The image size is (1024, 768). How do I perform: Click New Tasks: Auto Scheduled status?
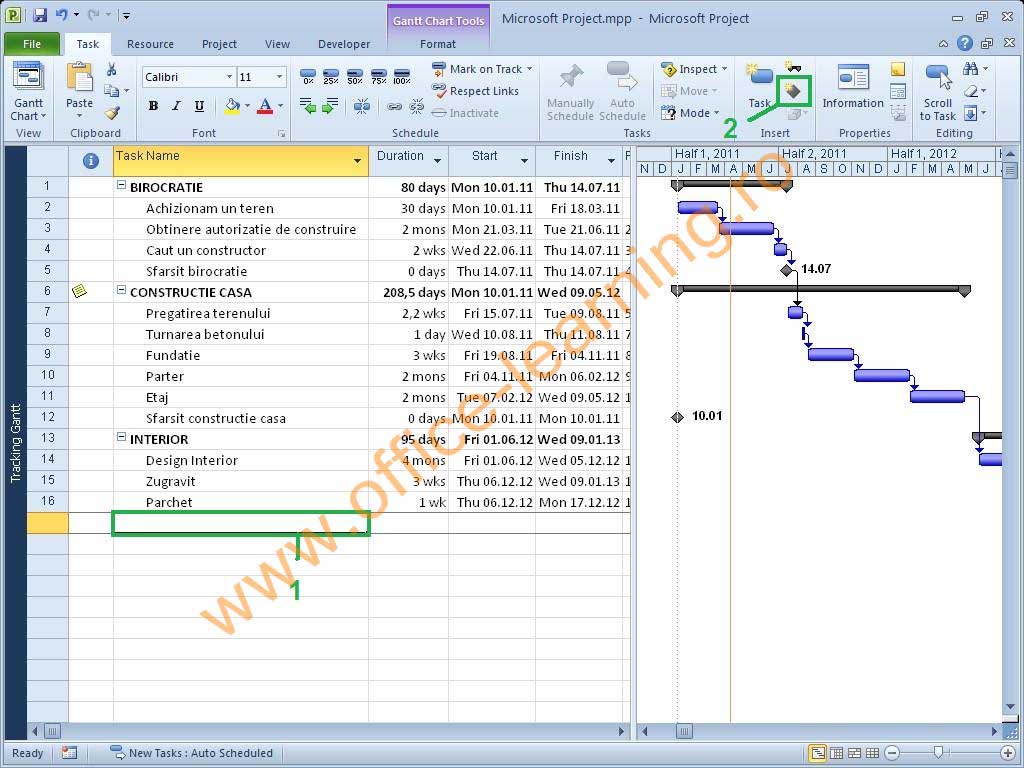(192, 753)
